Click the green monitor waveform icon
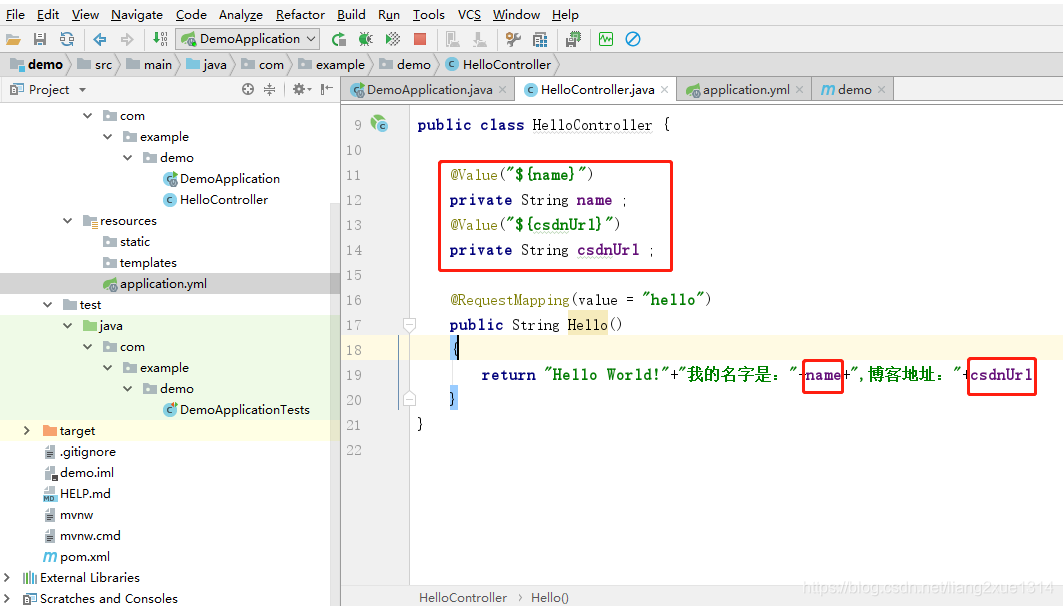This screenshot has width=1063, height=606. tap(606, 39)
